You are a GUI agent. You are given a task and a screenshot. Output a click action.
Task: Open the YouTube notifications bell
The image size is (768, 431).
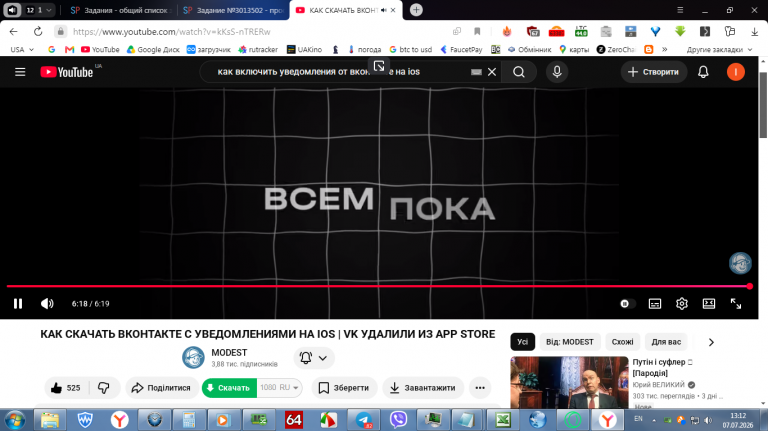(703, 72)
